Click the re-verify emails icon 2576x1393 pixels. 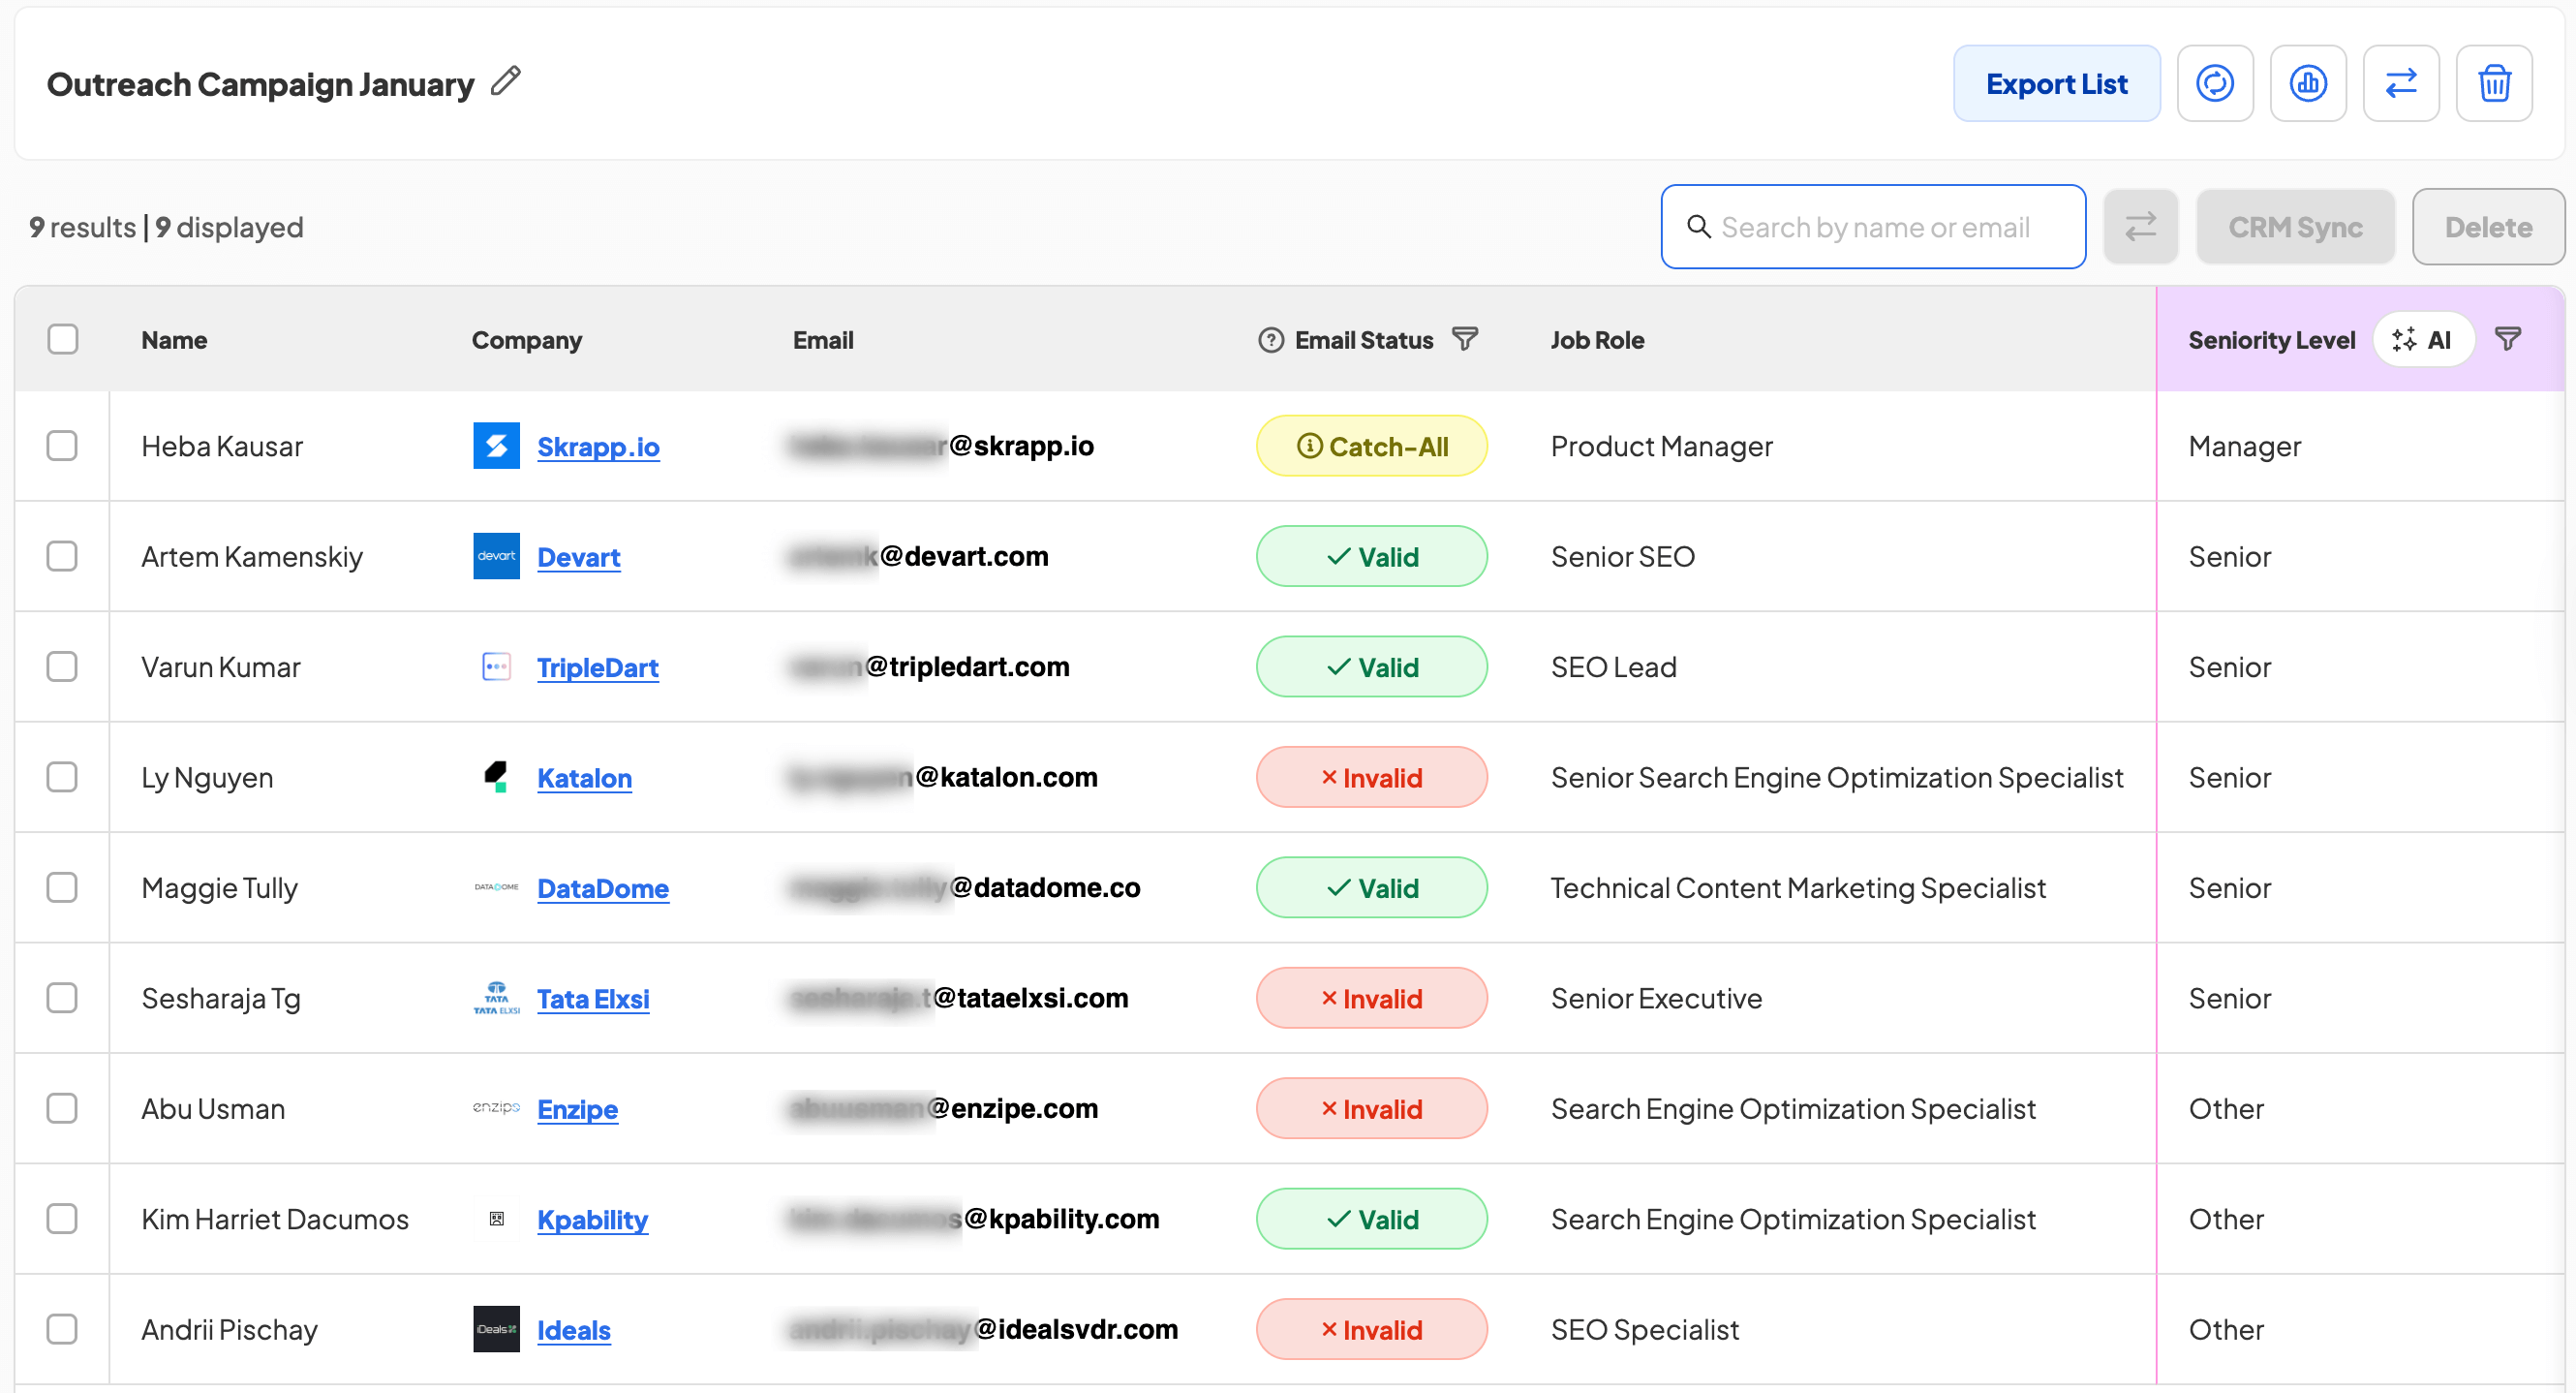point(2216,83)
